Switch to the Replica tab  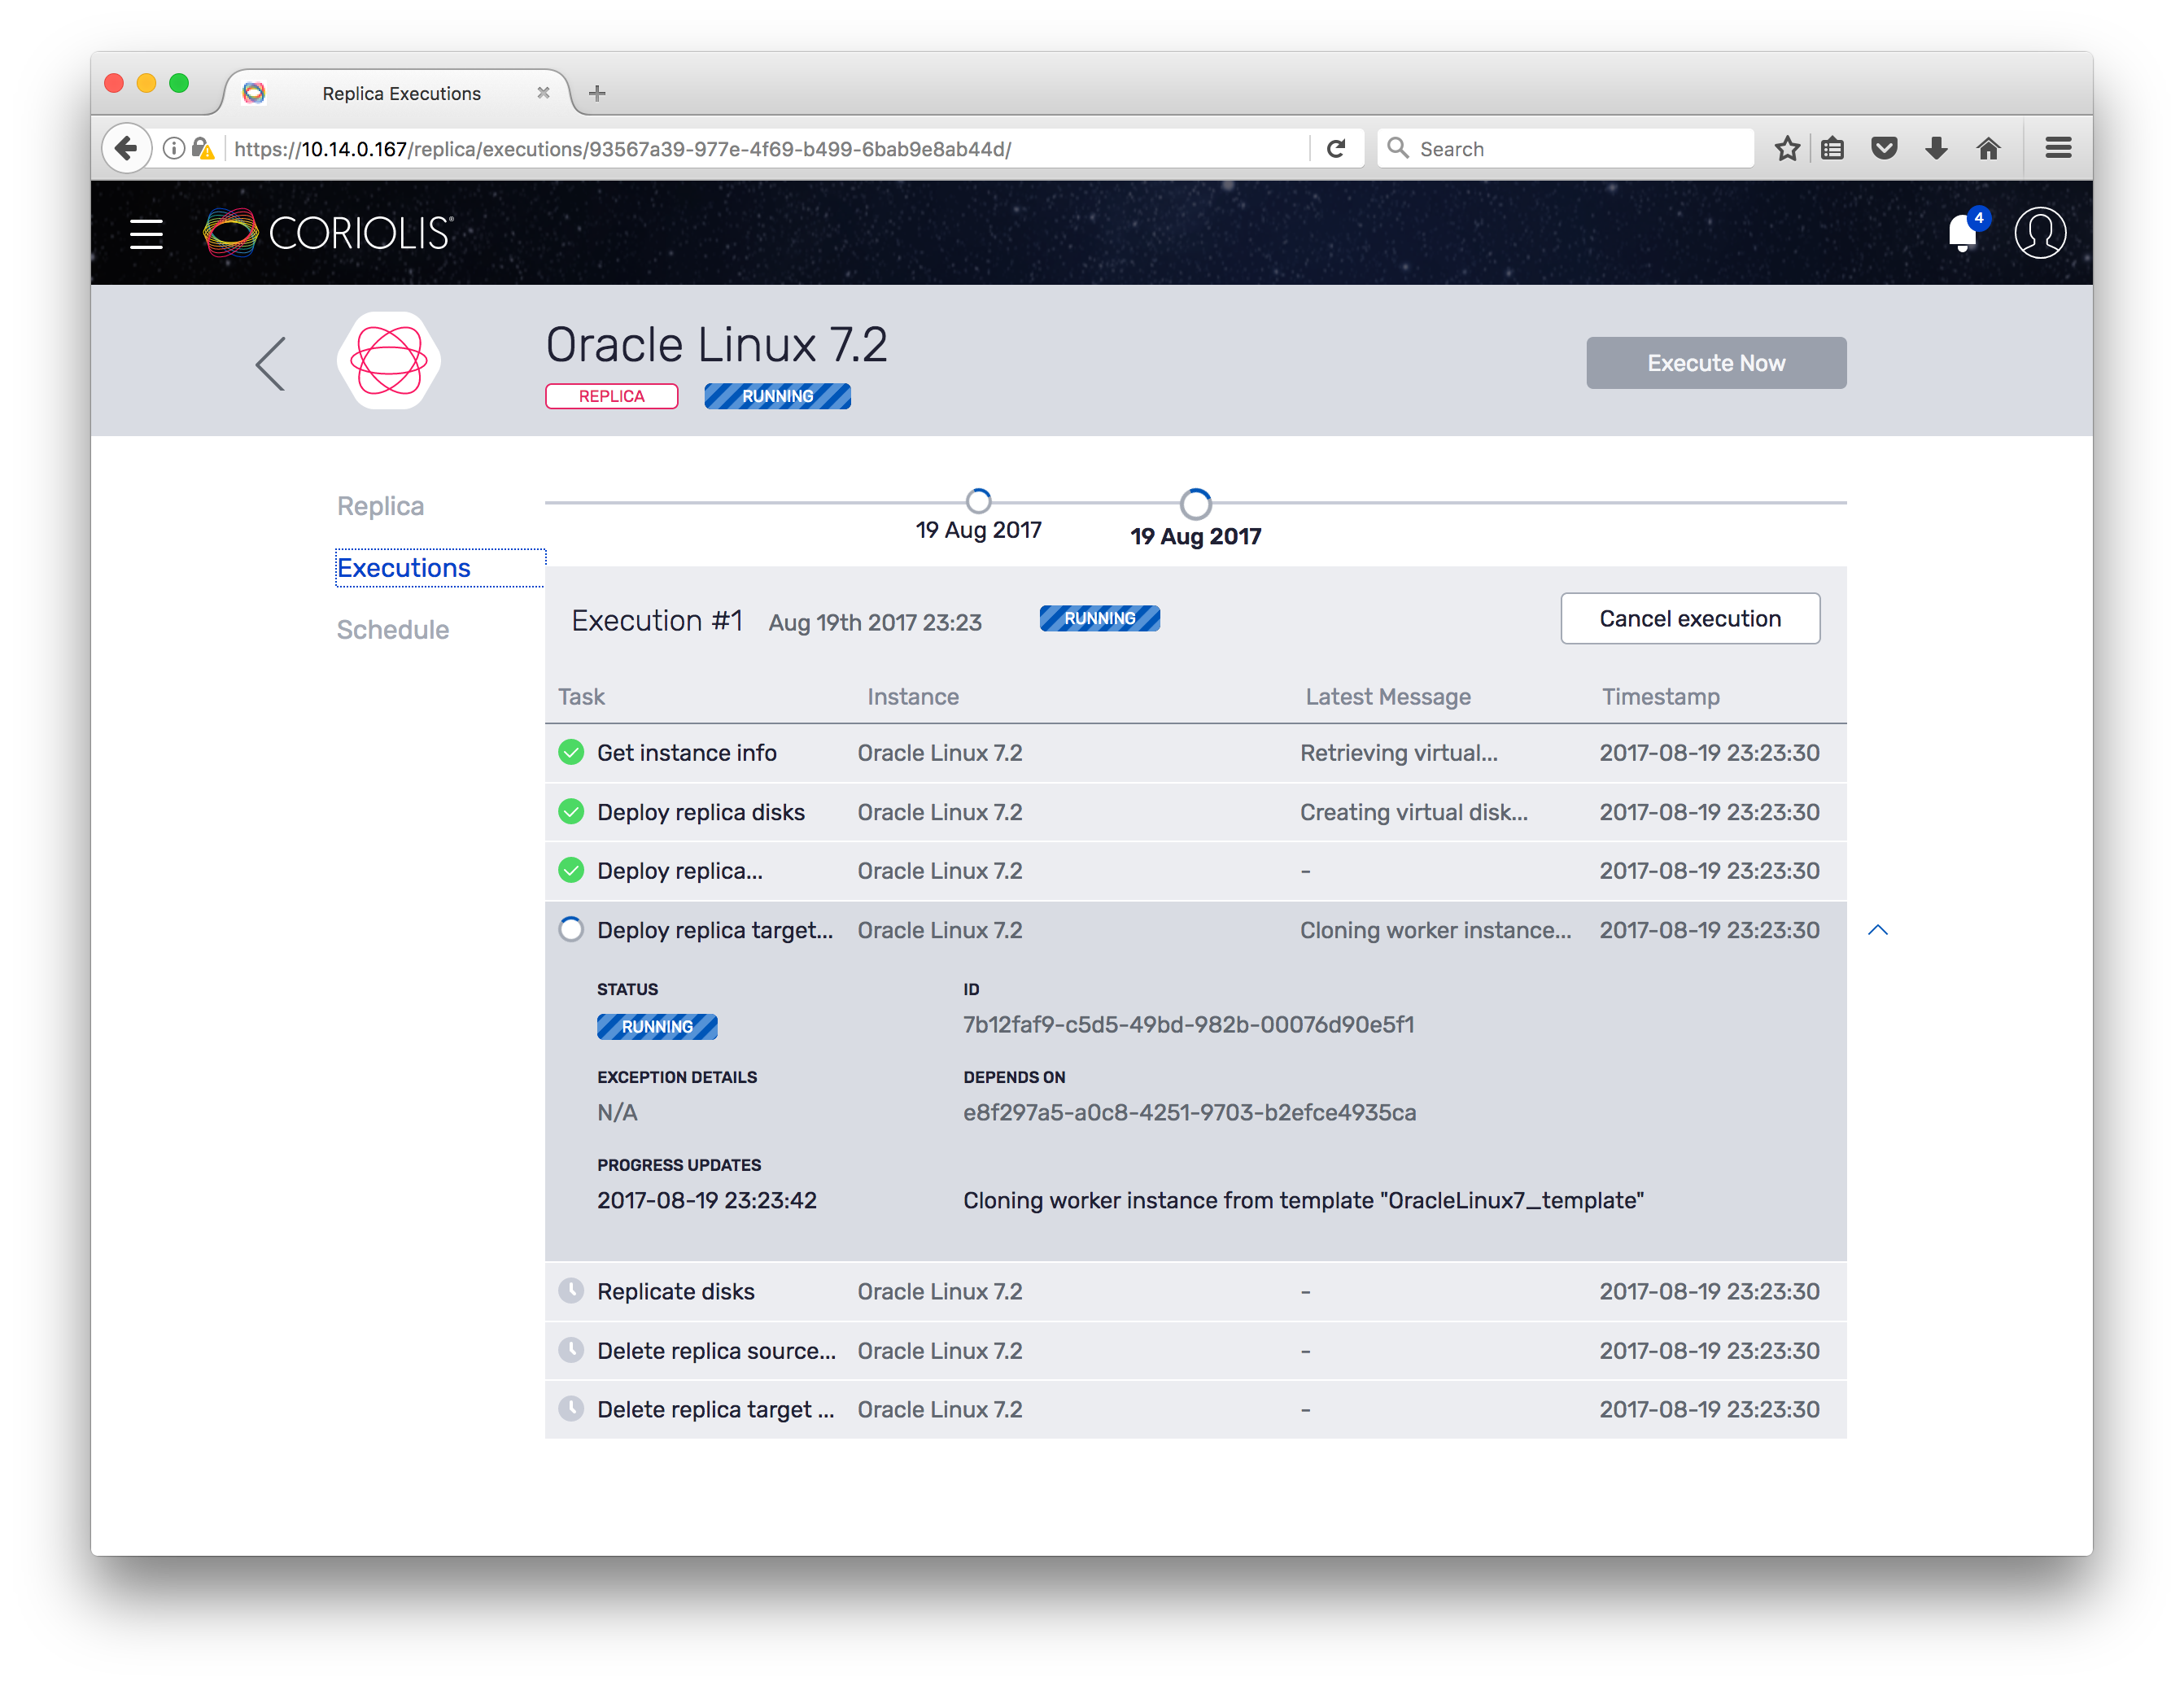tap(380, 506)
